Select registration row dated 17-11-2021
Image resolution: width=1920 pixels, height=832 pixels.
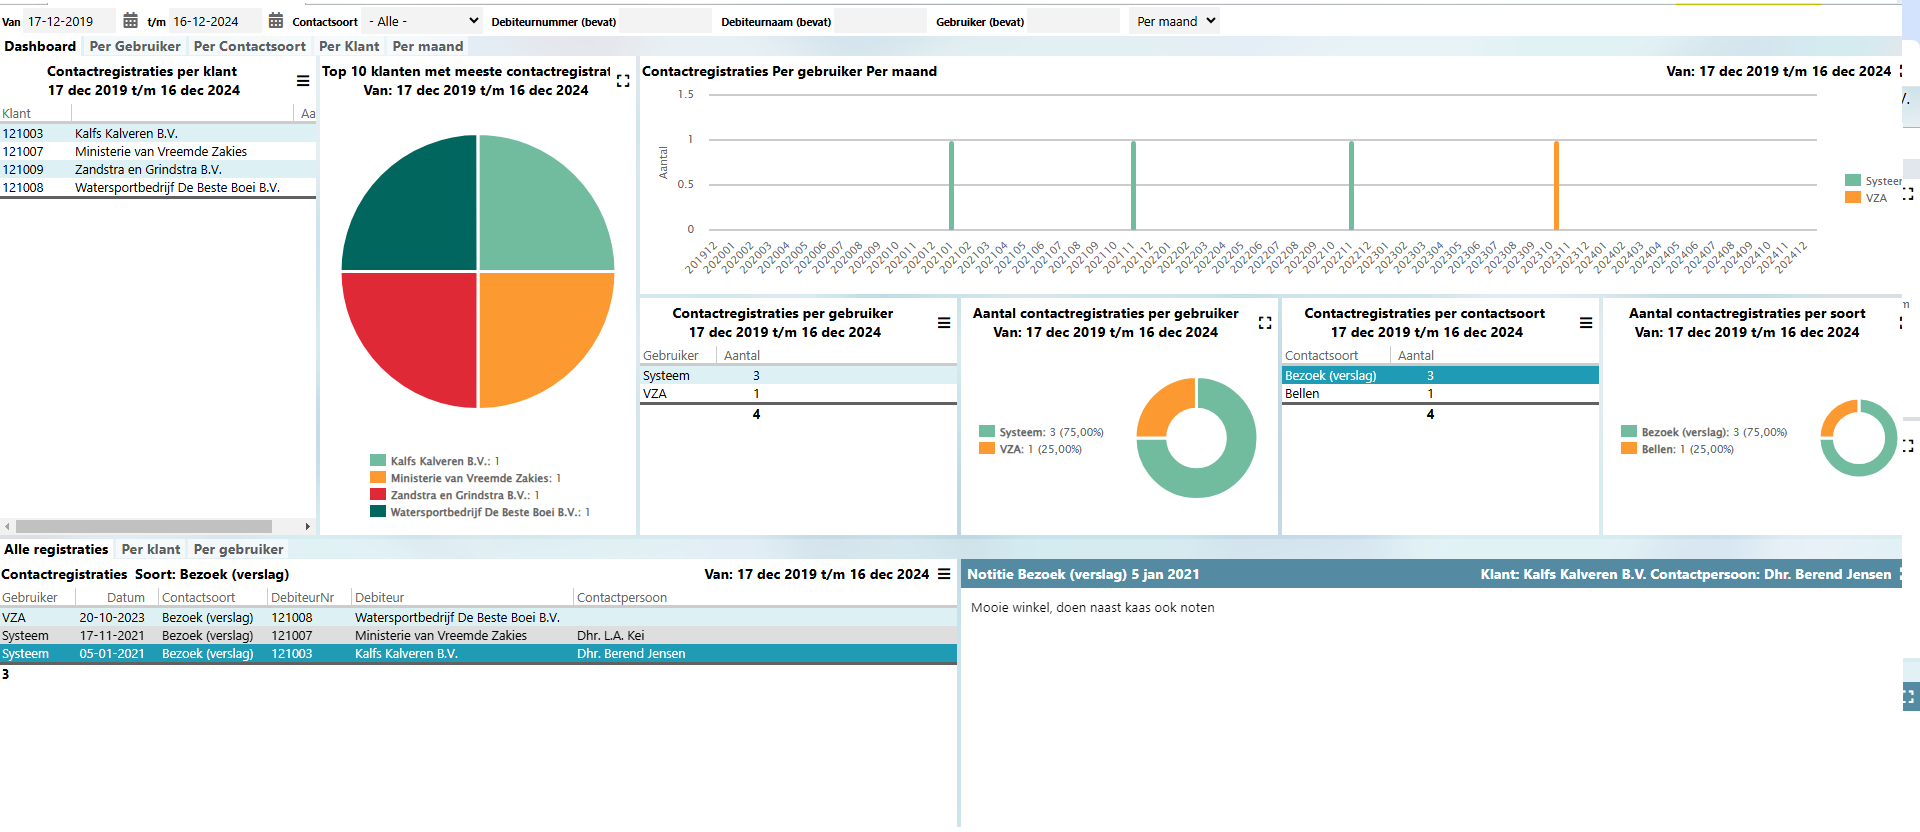[478, 635]
